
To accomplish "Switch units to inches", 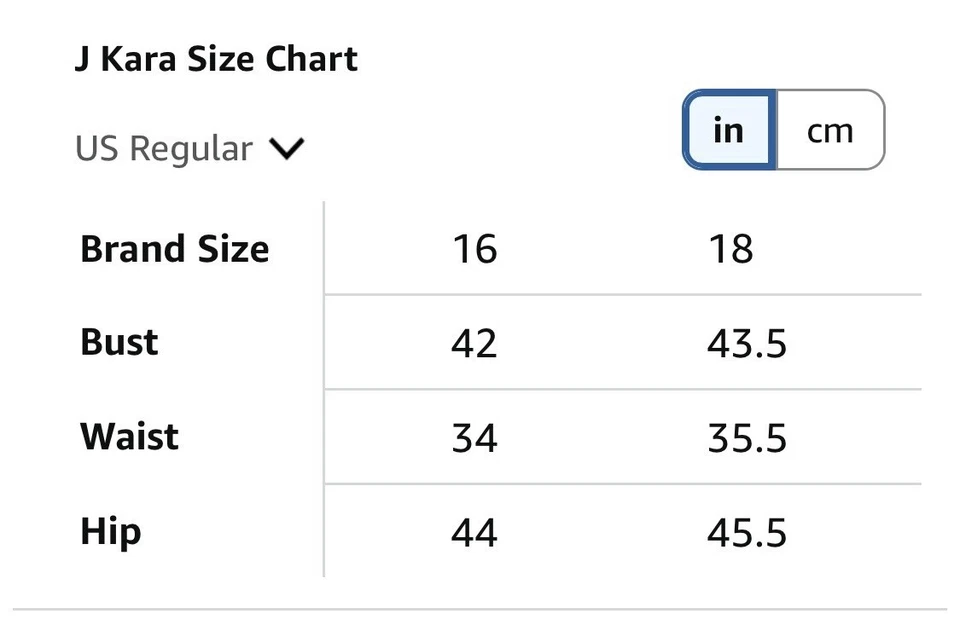I will pos(729,130).
